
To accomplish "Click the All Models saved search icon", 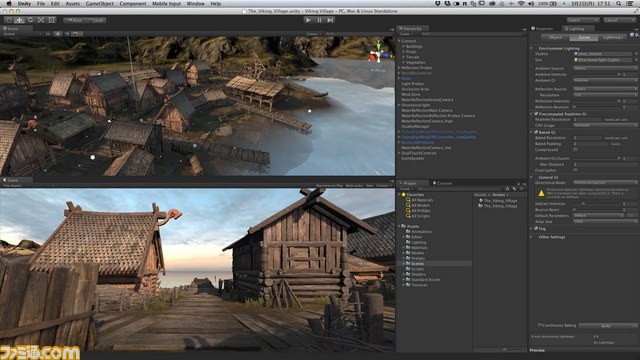I will [x=408, y=205].
